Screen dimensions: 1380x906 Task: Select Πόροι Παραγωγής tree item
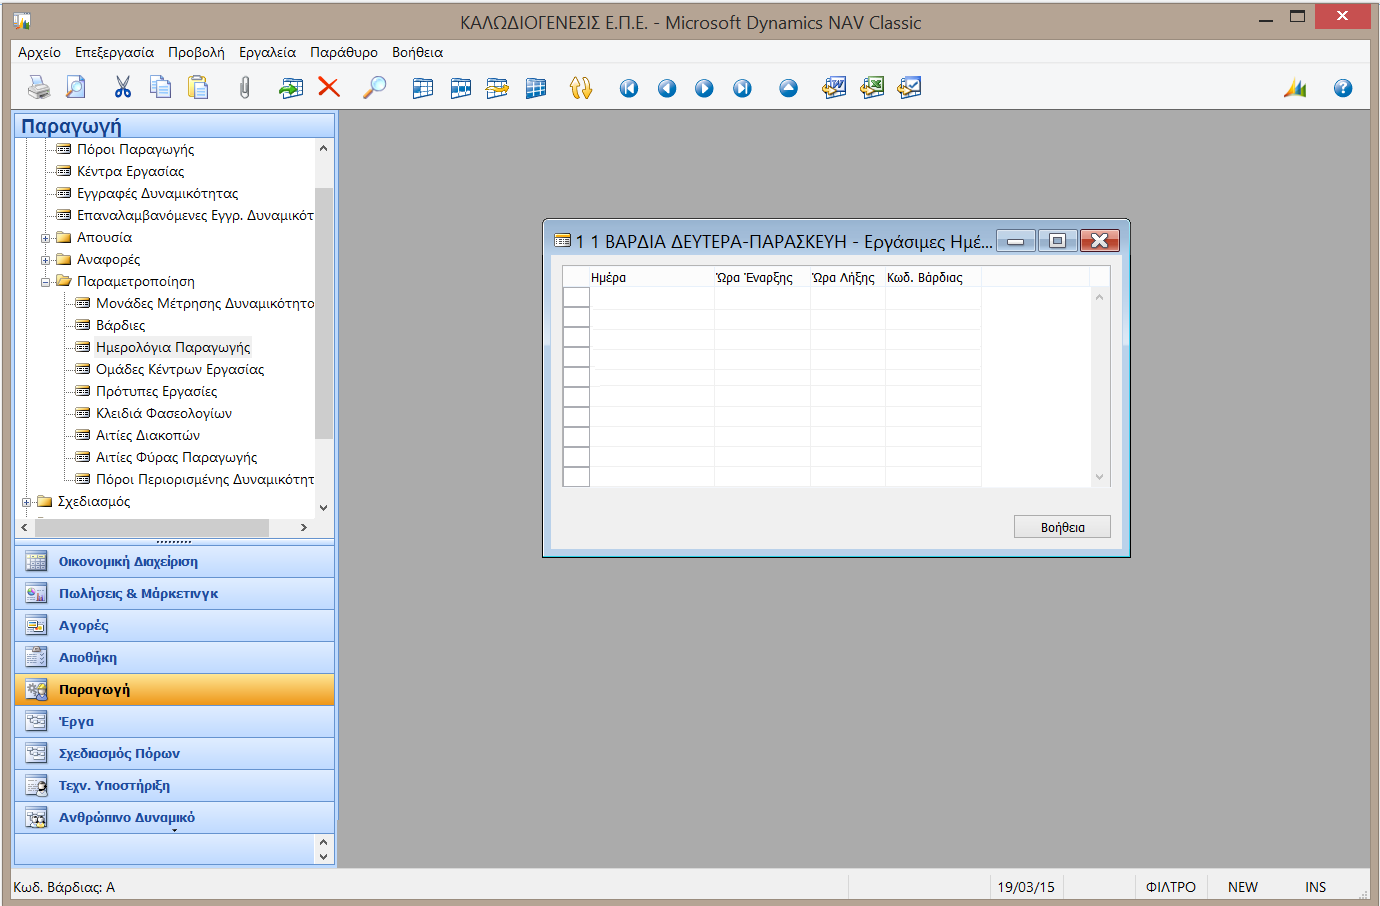click(x=135, y=149)
